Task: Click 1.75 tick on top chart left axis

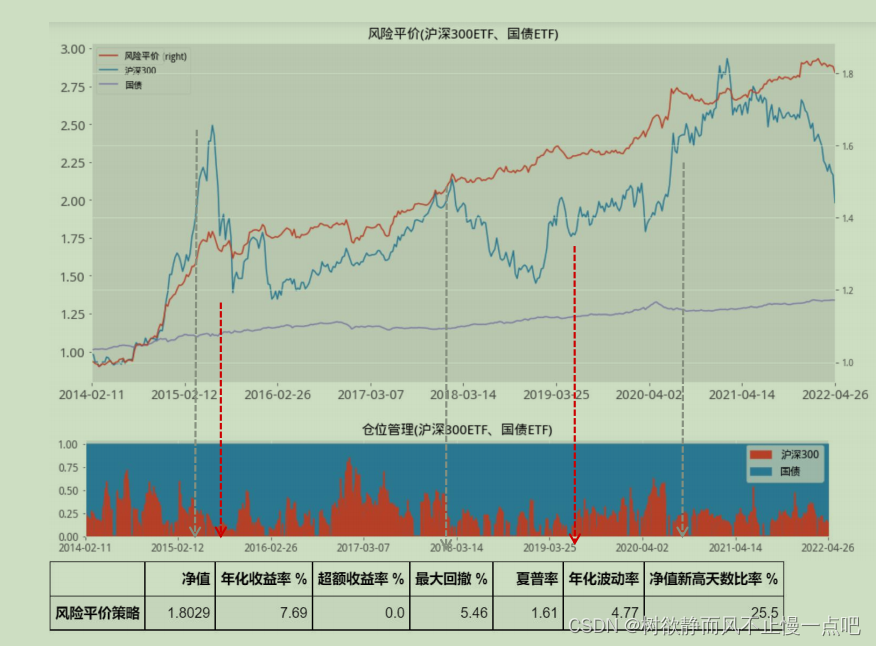Action: 73,239
